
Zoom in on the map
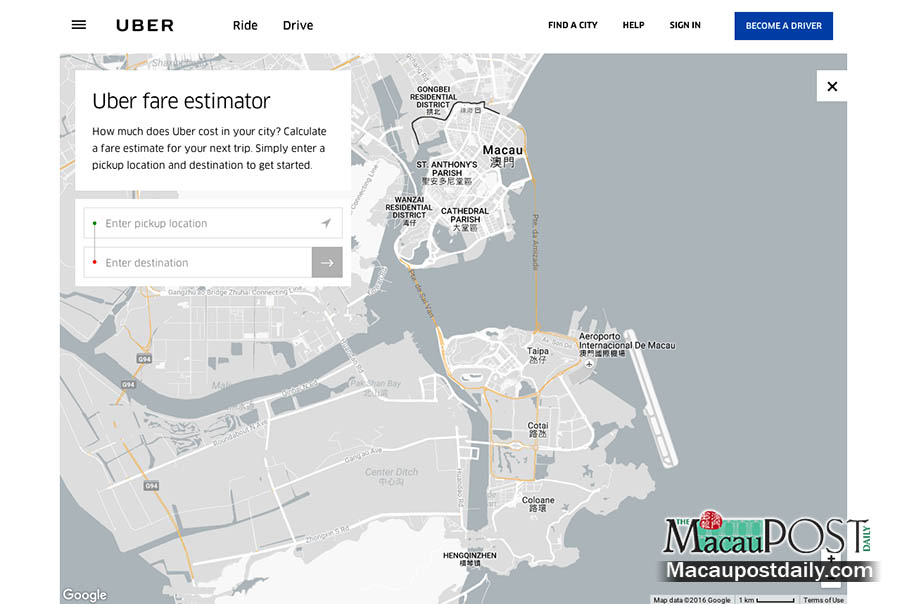(830, 559)
